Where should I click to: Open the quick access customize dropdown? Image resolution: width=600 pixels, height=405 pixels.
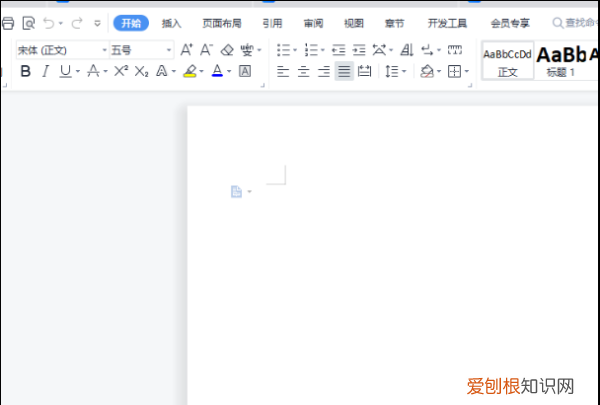pyautogui.click(x=98, y=24)
